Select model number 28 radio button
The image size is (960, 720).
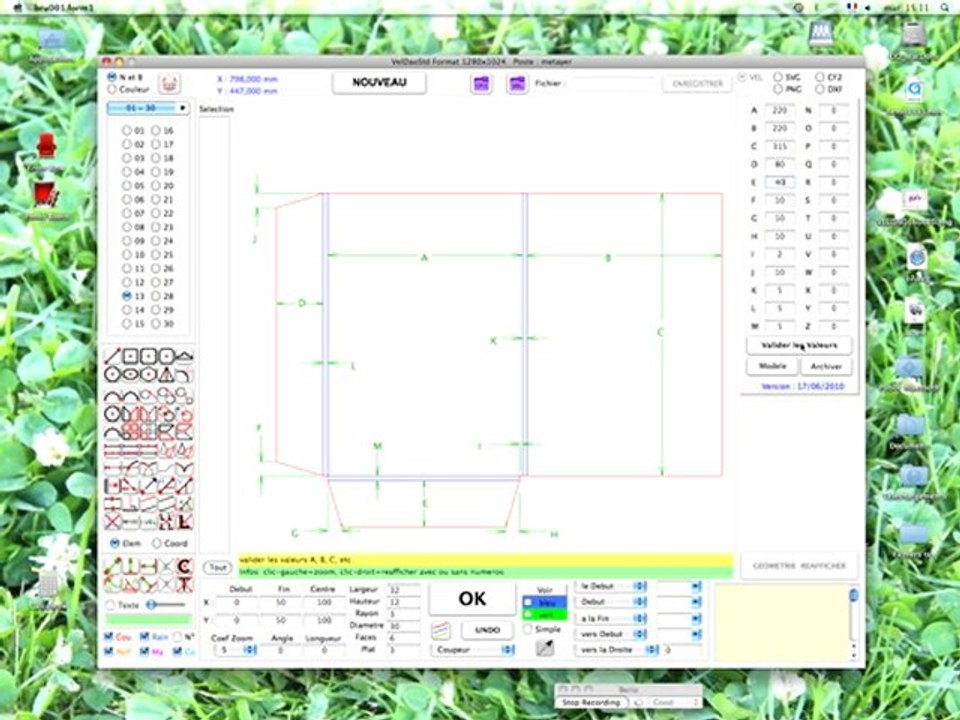click(x=156, y=296)
